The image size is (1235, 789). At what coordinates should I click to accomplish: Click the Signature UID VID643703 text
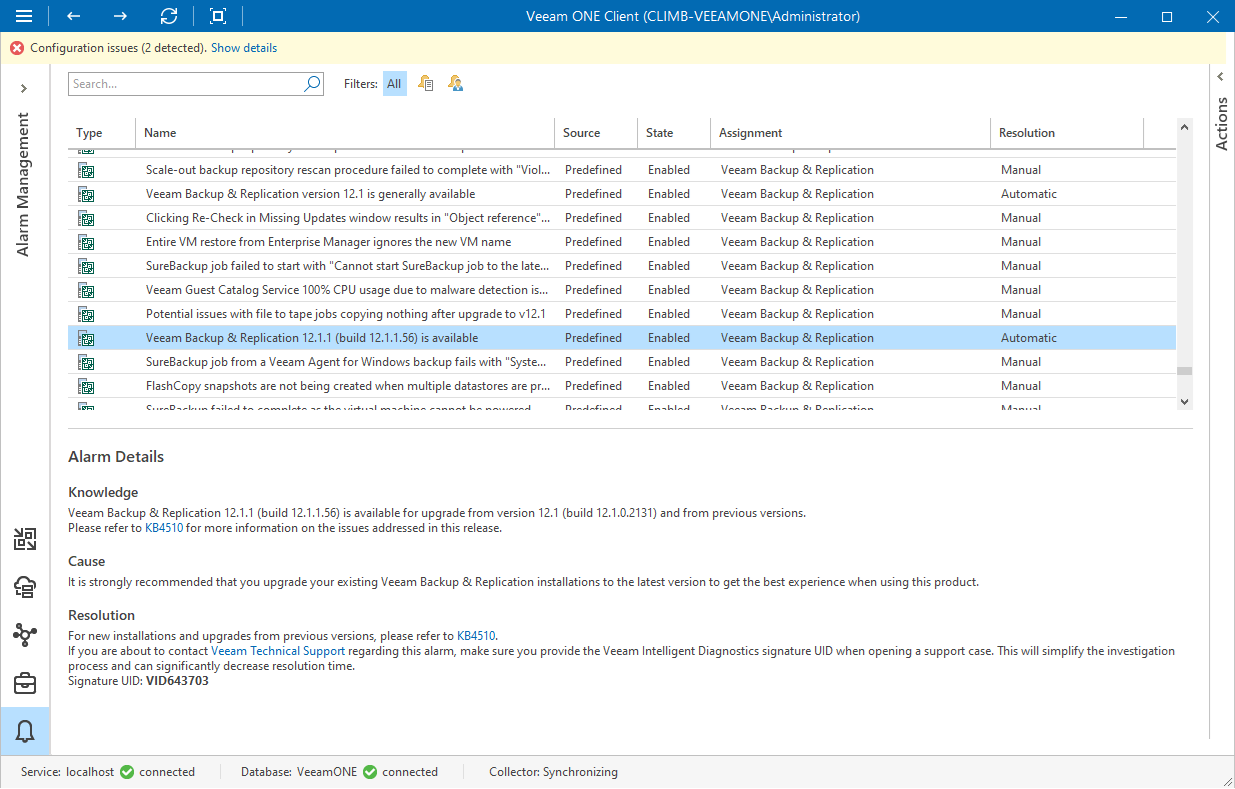click(x=138, y=681)
